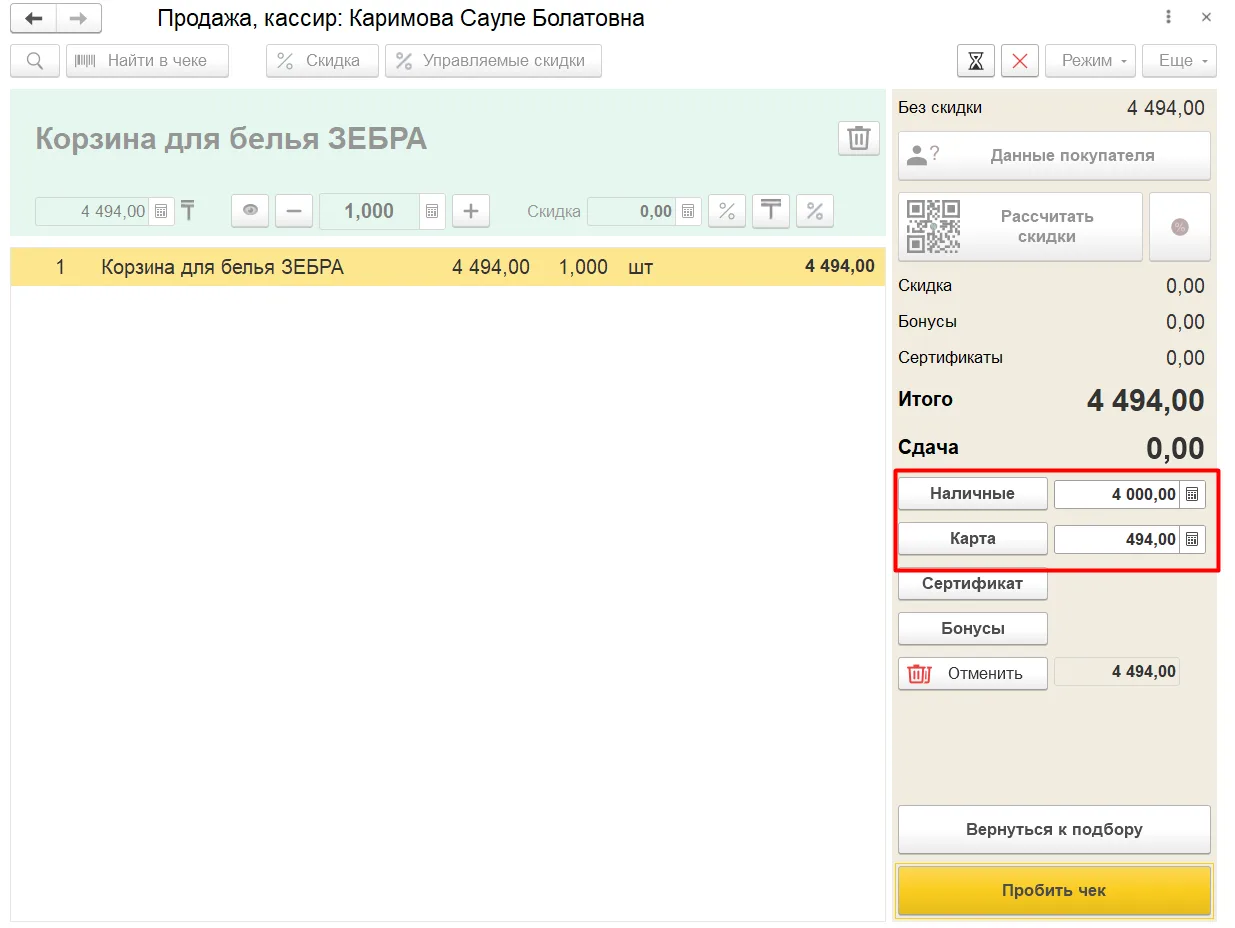Click 'Вернуться к подбору' button

1054,830
